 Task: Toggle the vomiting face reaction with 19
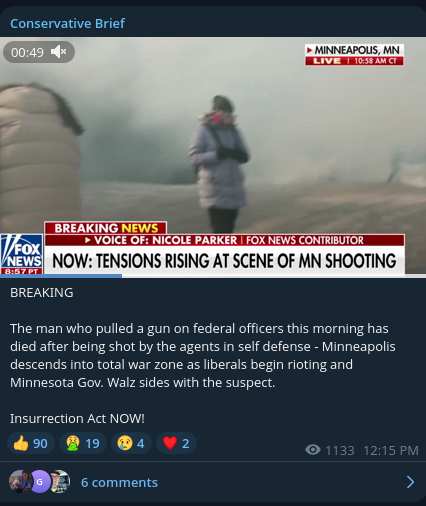pyautogui.click(x=83, y=443)
